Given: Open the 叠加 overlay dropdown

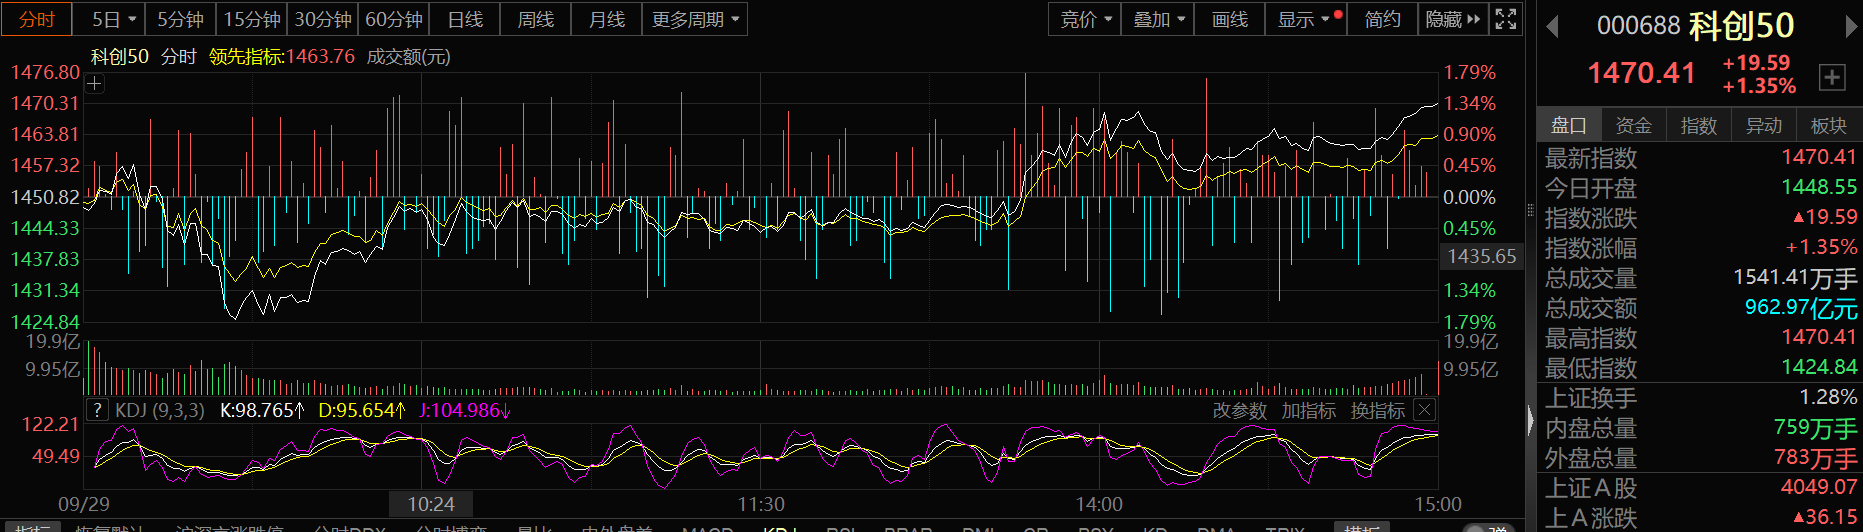Looking at the screenshot, I should [x=1158, y=19].
